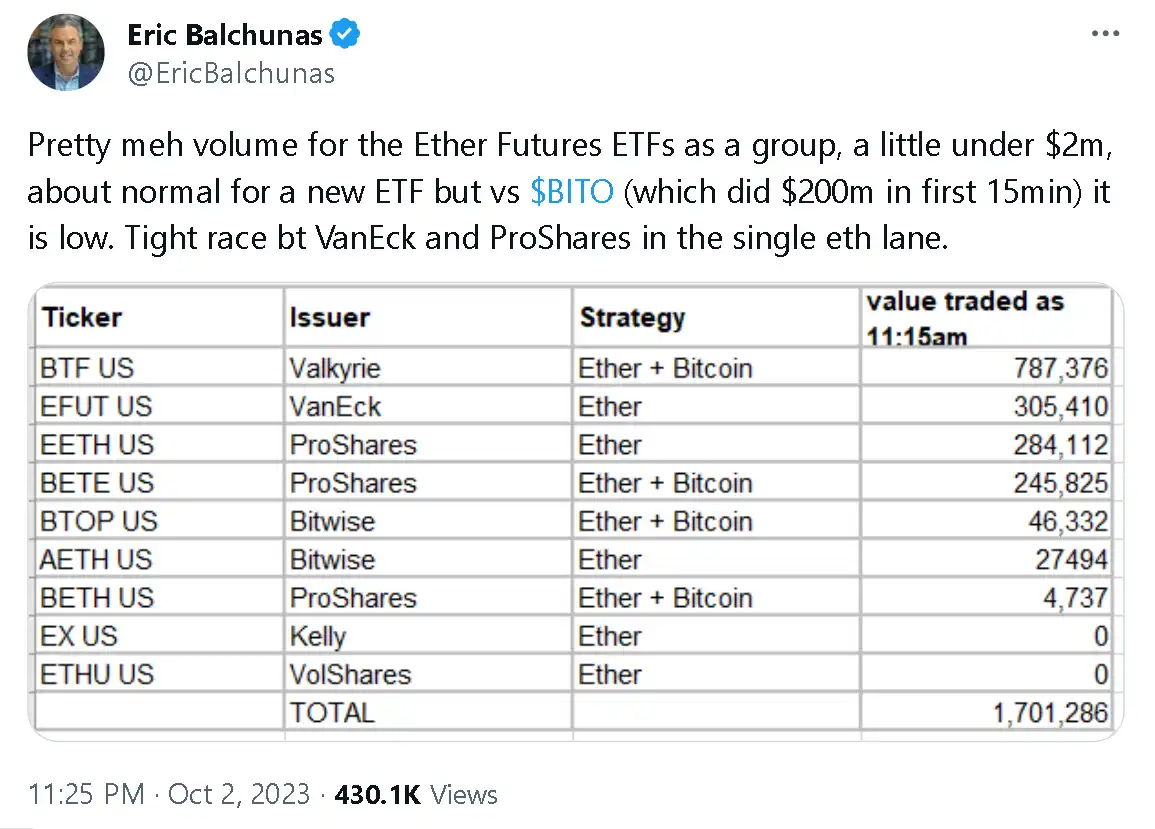Image resolution: width=1155 pixels, height=829 pixels.
Task: Click the Strategy column header
Action: tap(632, 317)
